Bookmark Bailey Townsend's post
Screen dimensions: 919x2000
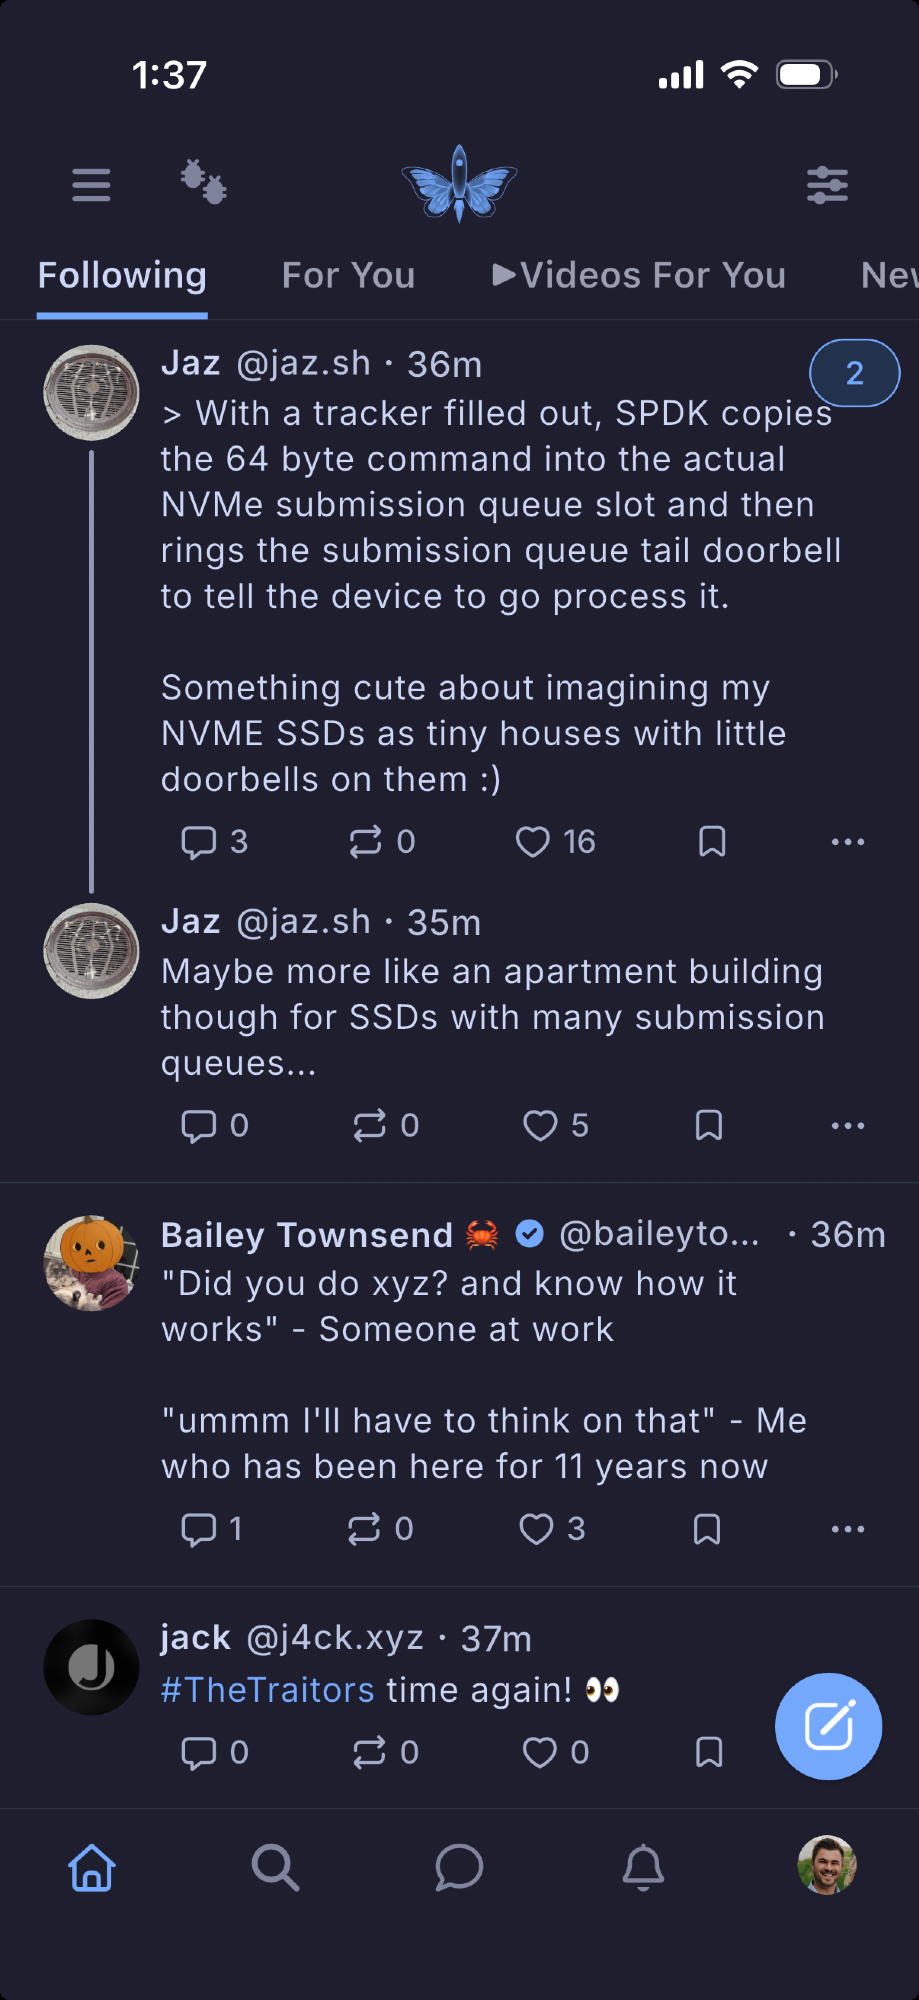coord(707,1529)
